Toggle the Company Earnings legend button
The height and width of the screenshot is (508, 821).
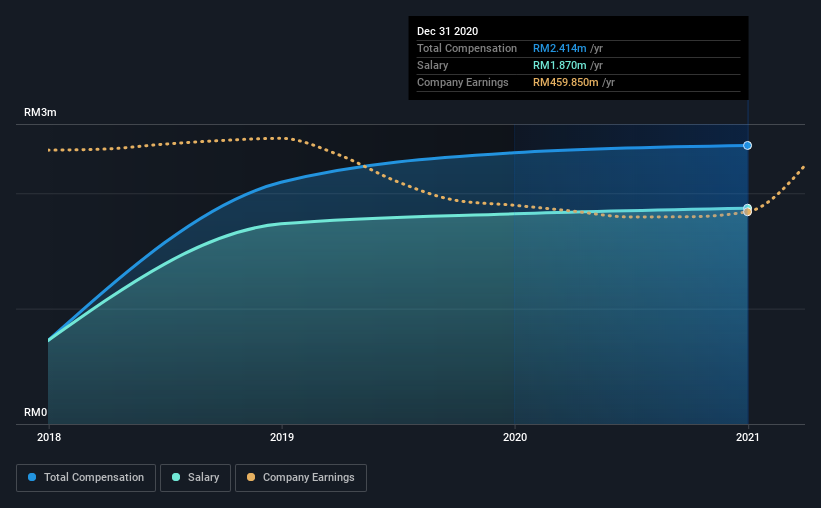[x=301, y=478]
